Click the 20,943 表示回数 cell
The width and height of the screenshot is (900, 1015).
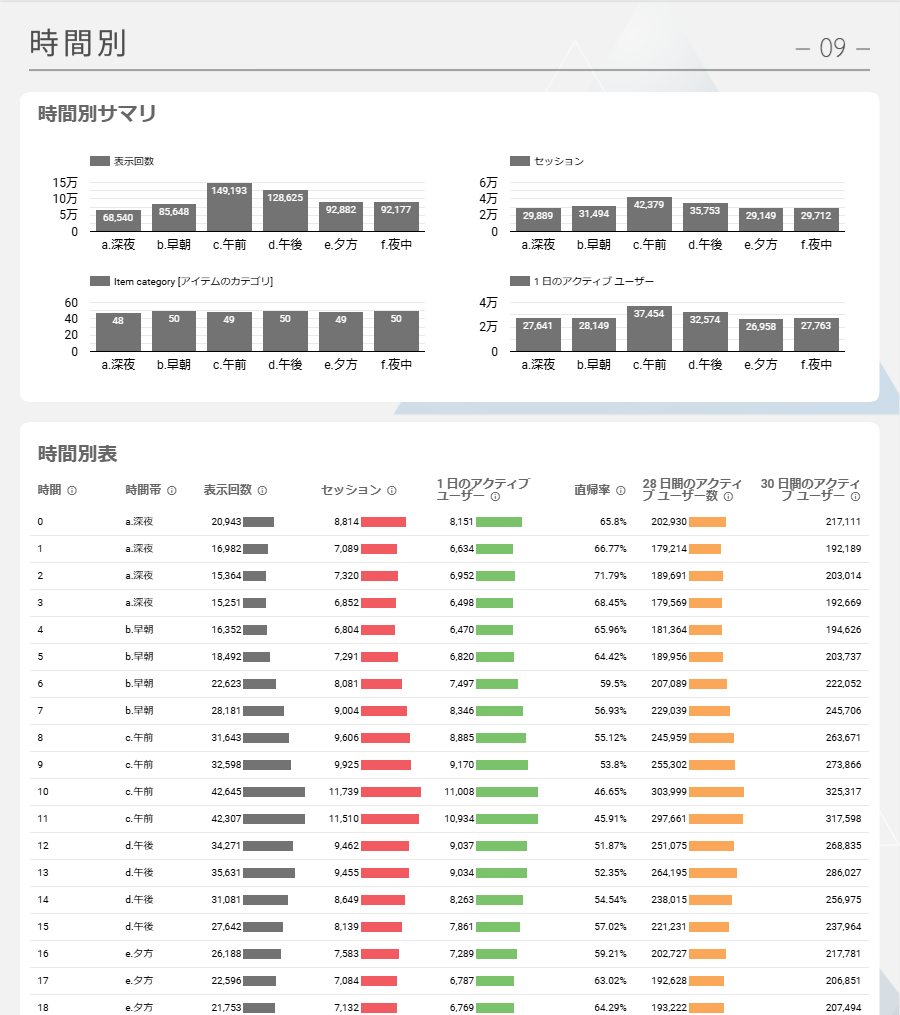[226, 522]
